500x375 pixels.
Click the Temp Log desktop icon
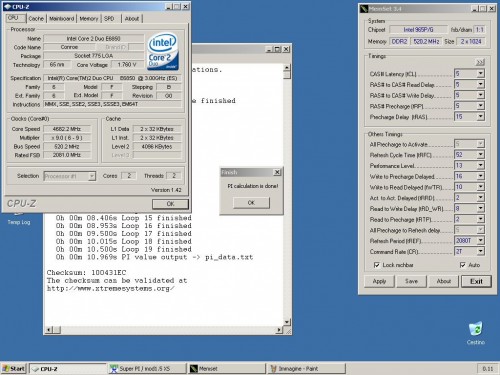click(x=19, y=219)
